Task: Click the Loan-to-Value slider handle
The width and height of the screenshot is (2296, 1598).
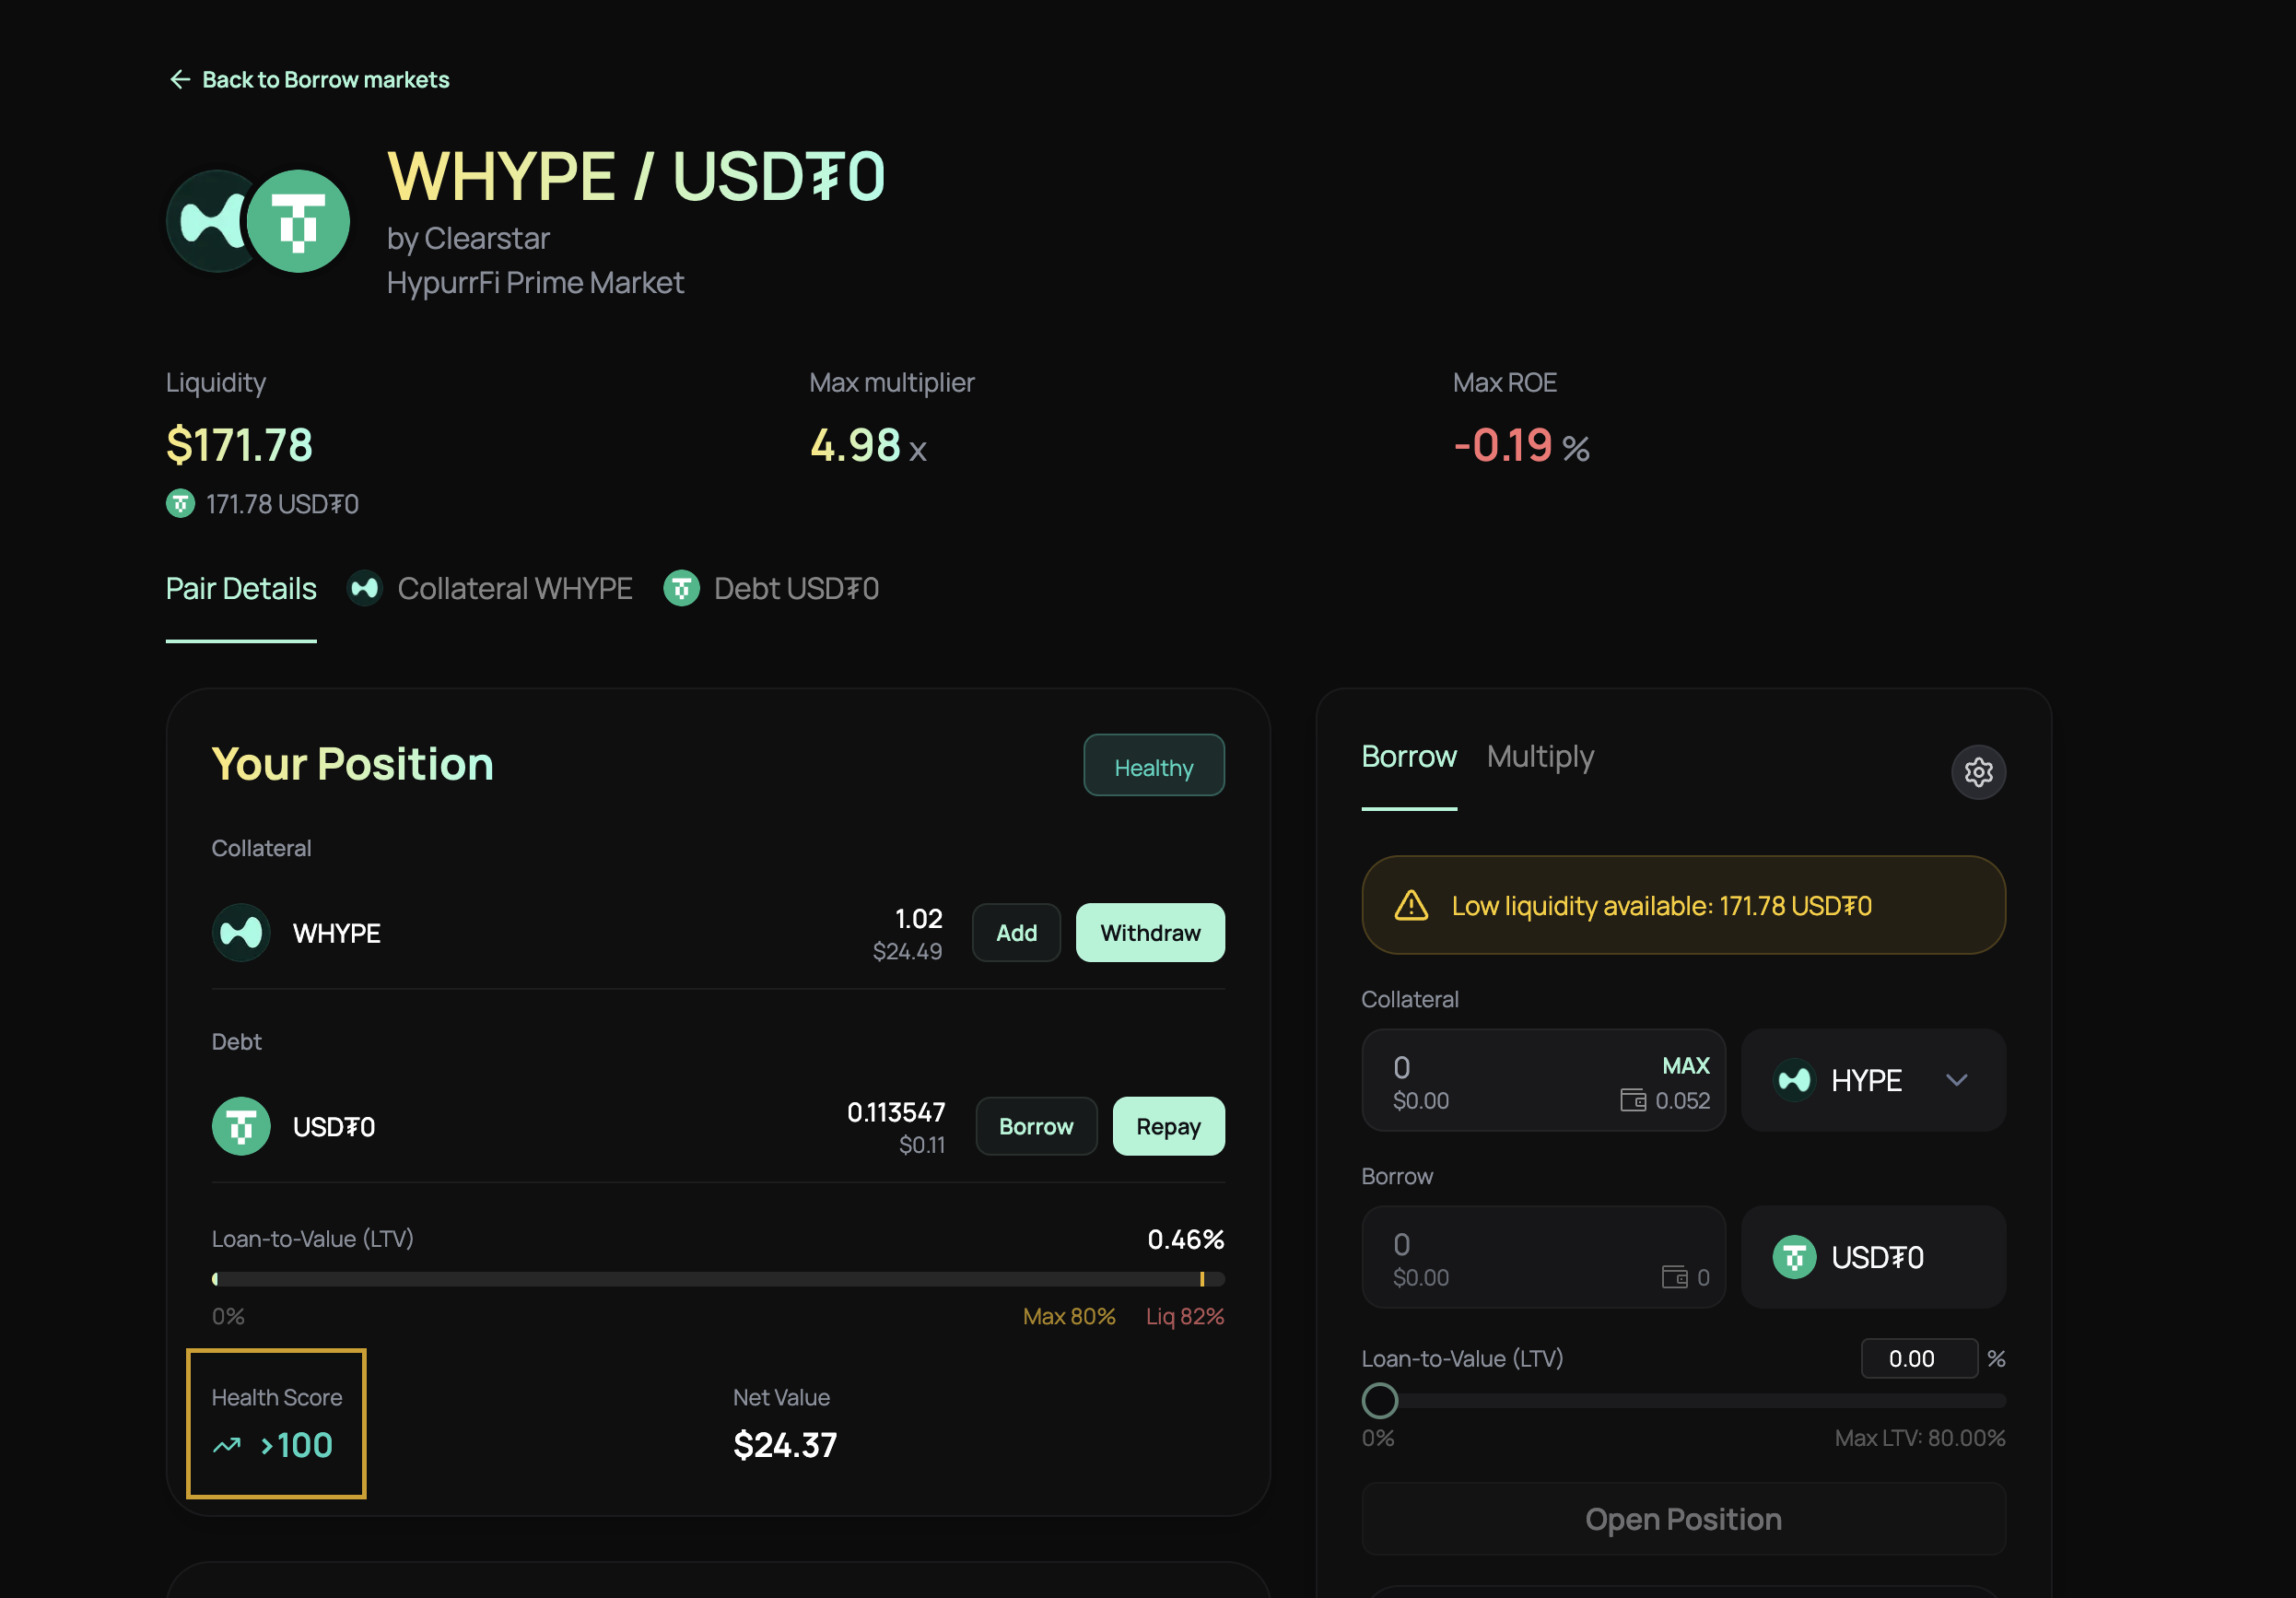Action: (x=1379, y=1400)
